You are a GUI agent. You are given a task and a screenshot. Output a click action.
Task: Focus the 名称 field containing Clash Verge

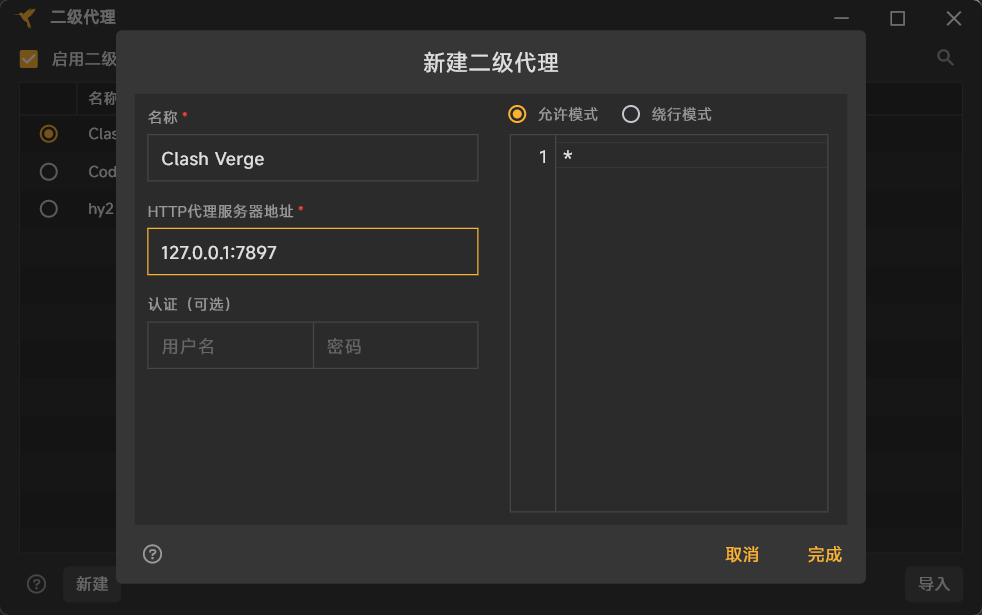click(x=313, y=158)
